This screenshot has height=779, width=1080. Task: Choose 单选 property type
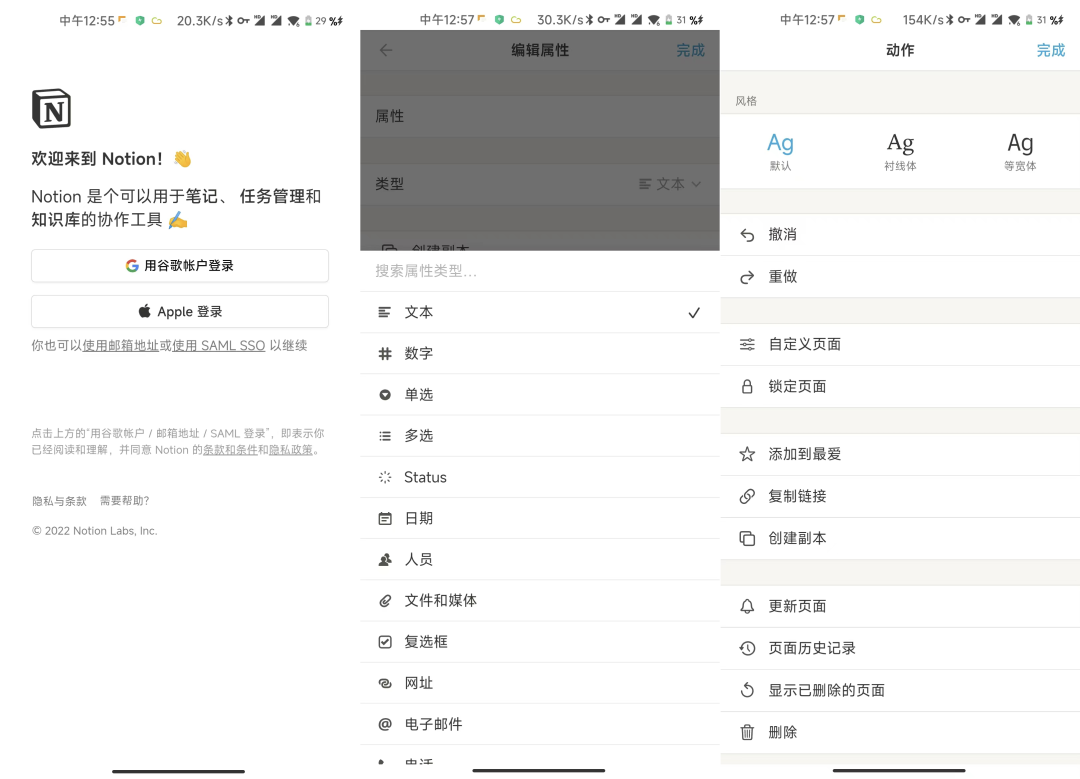click(540, 395)
